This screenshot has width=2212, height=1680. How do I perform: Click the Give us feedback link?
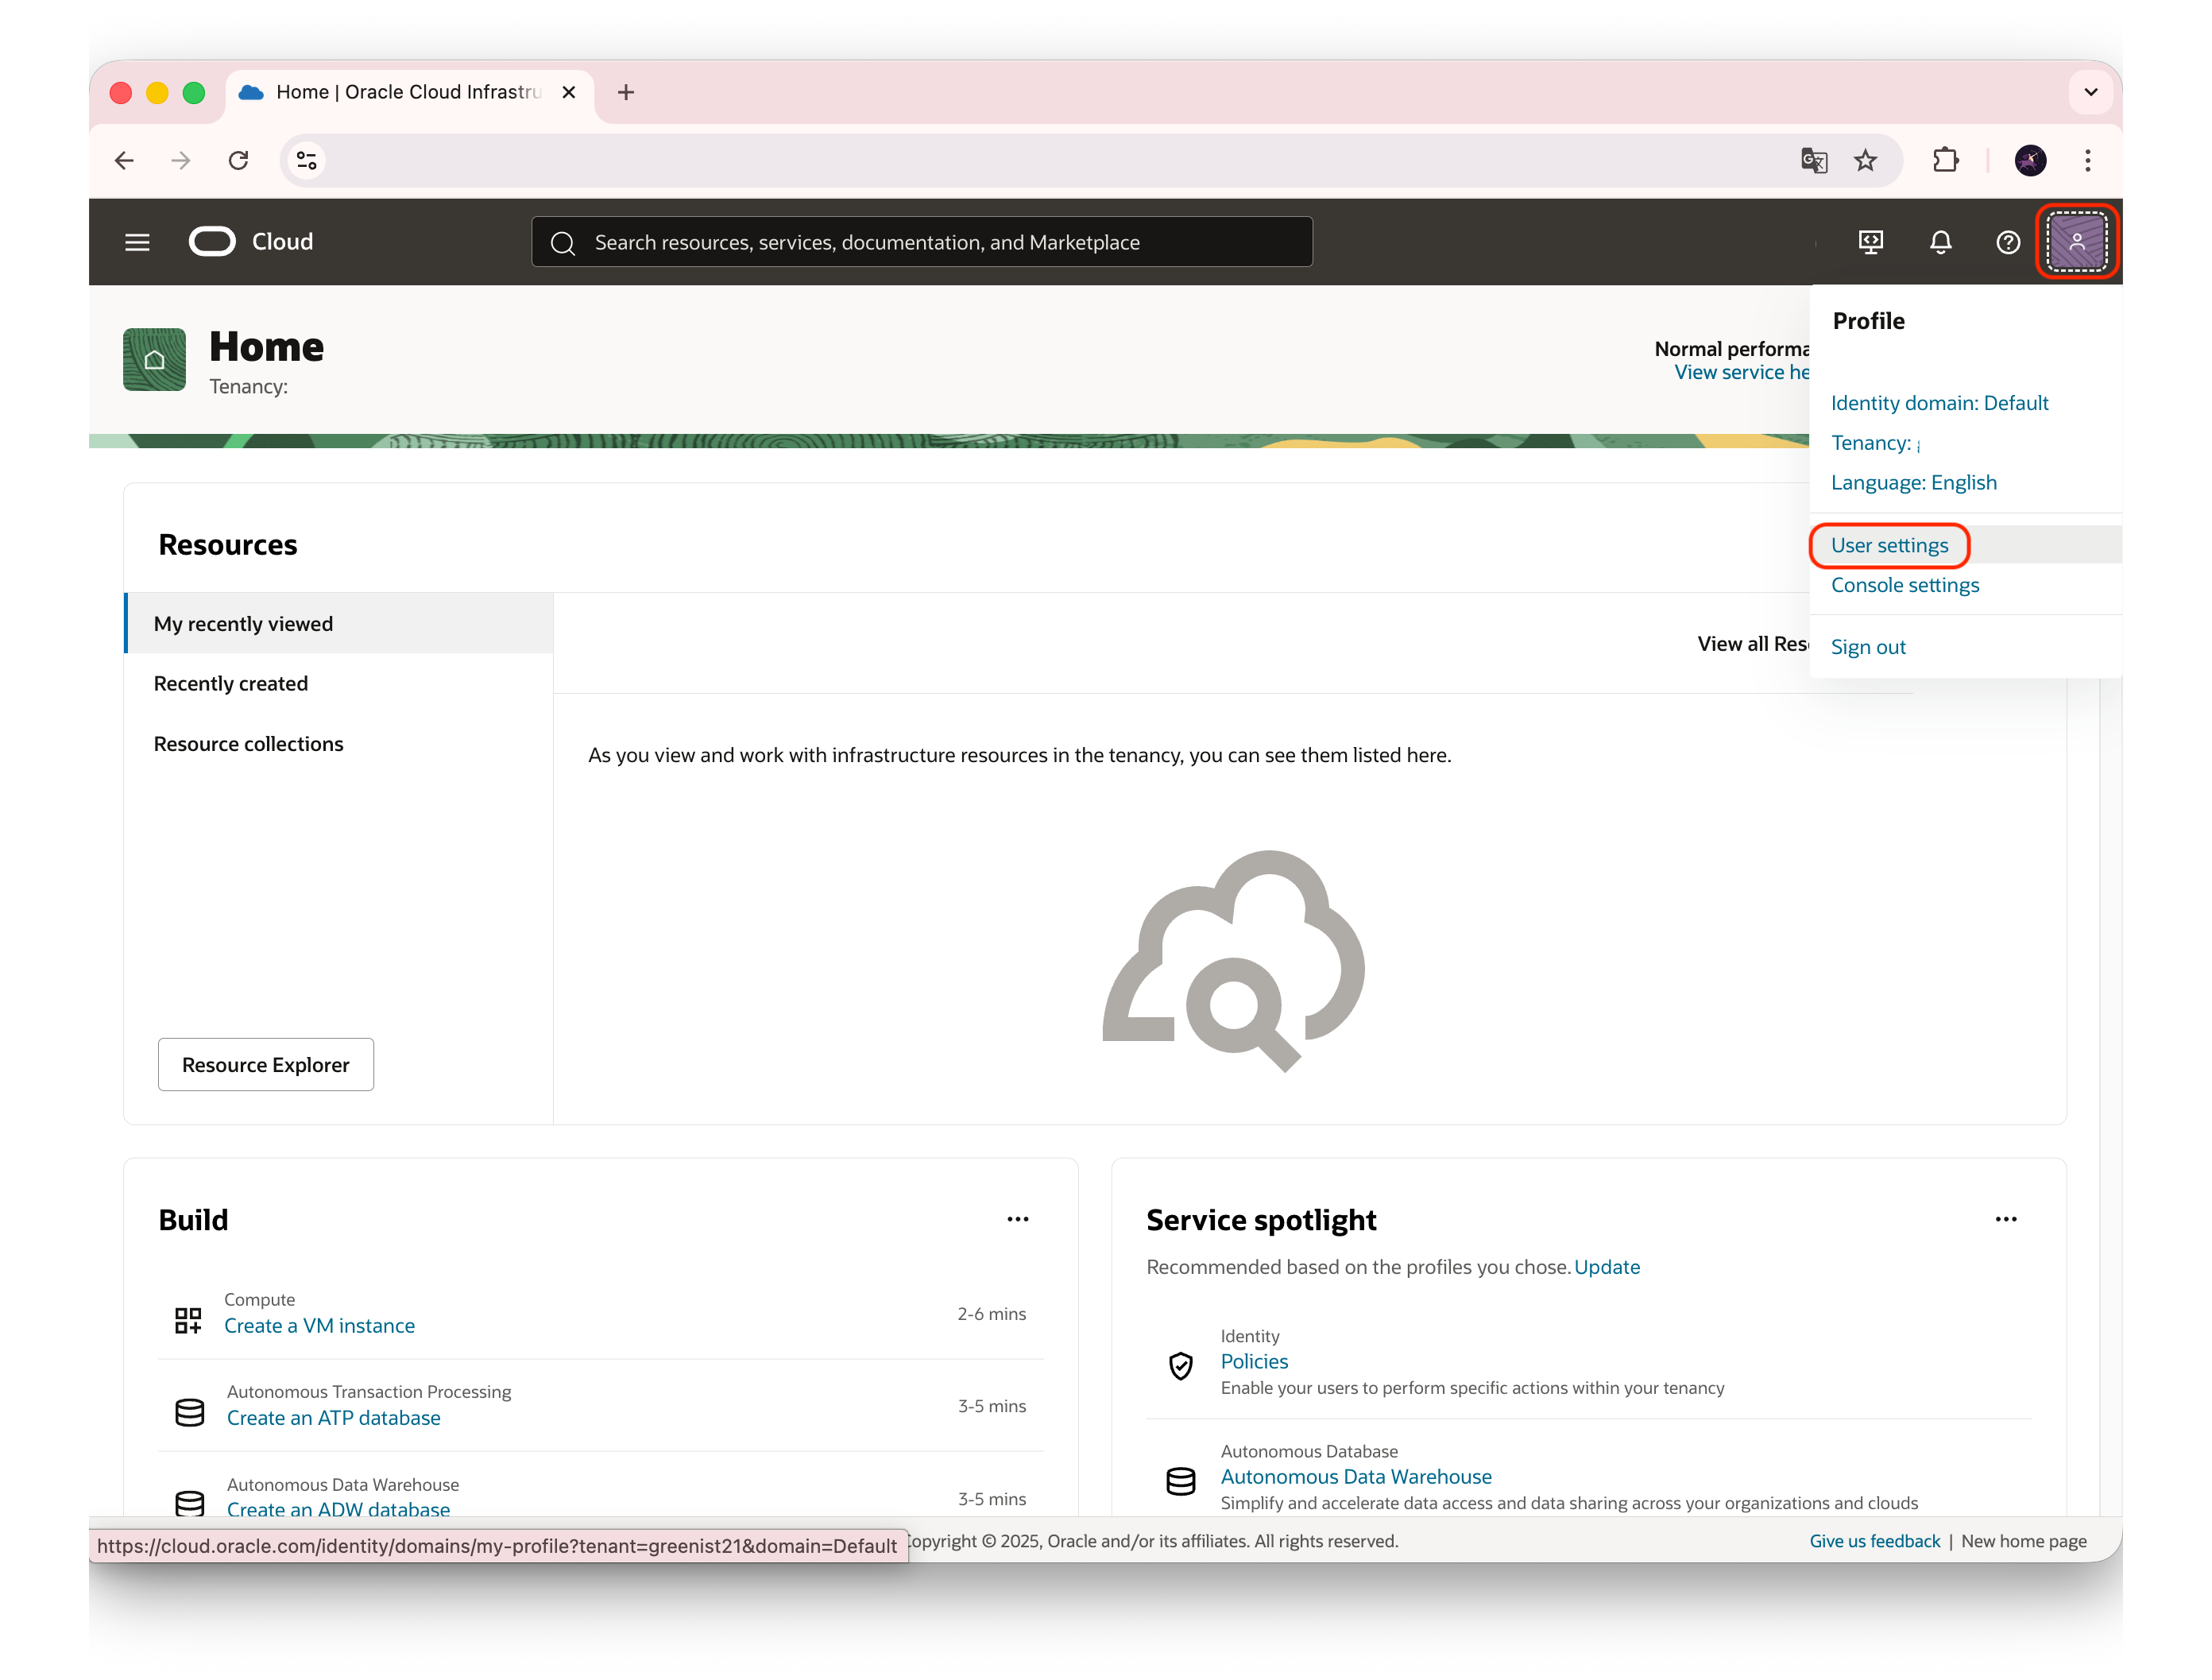pyautogui.click(x=1874, y=1541)
